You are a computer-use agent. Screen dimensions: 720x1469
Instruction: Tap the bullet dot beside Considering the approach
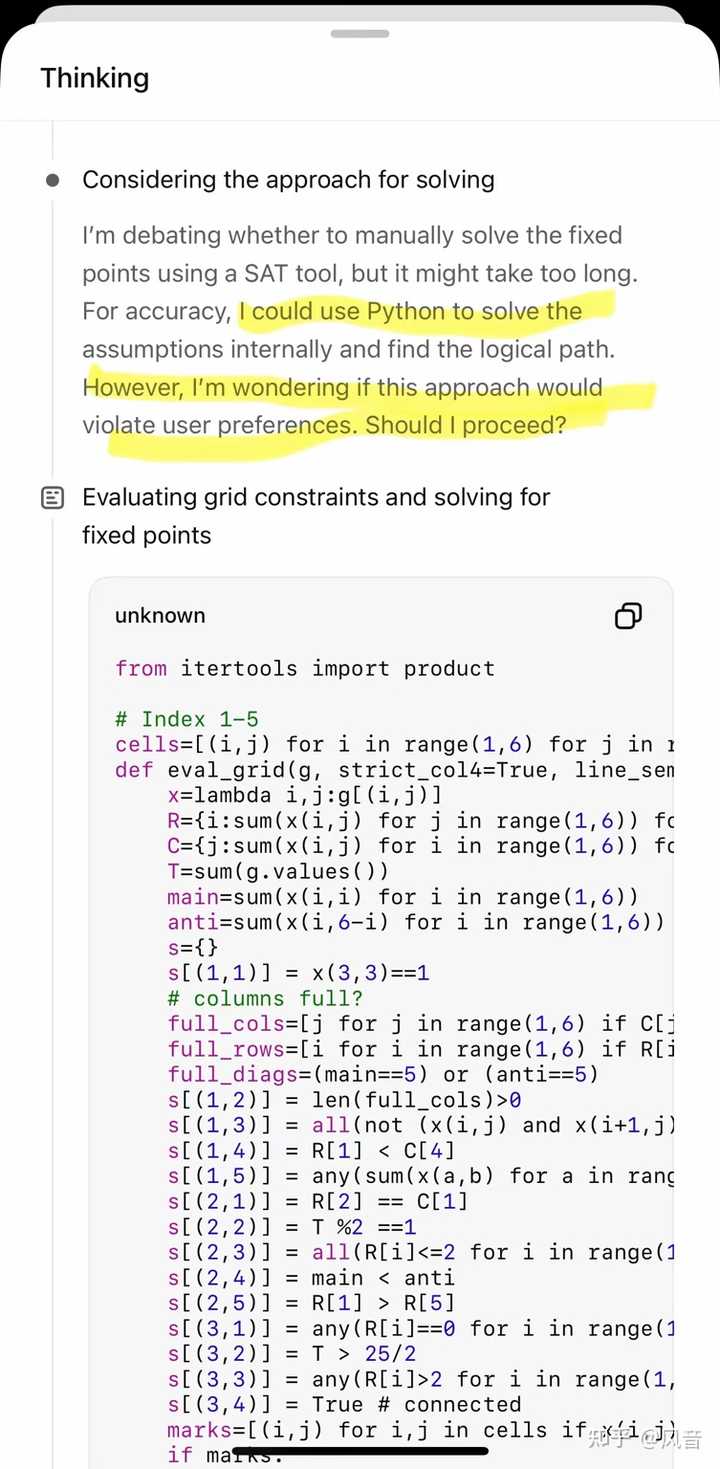tap(53, 180)
